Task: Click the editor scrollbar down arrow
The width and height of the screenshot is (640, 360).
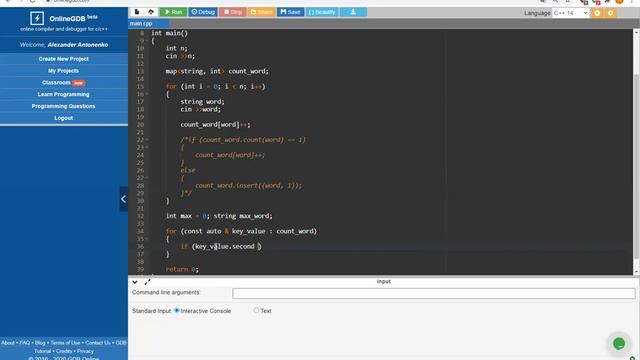Action: pos(636,271)
